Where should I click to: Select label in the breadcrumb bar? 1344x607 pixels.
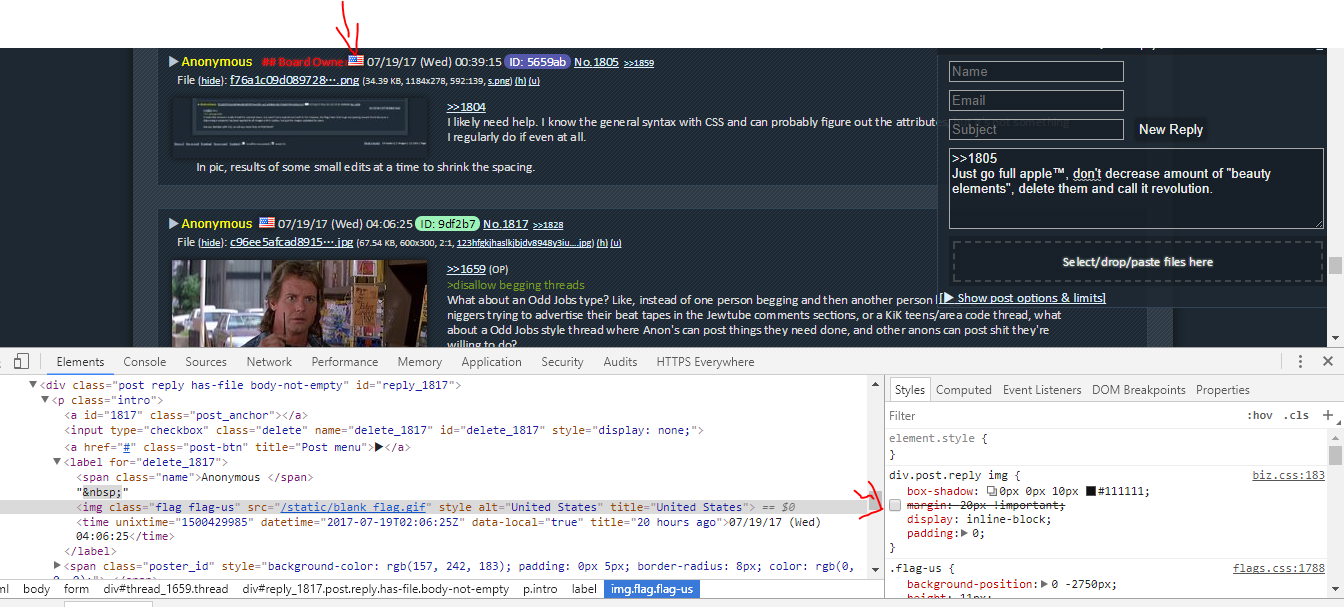(584, 589)
